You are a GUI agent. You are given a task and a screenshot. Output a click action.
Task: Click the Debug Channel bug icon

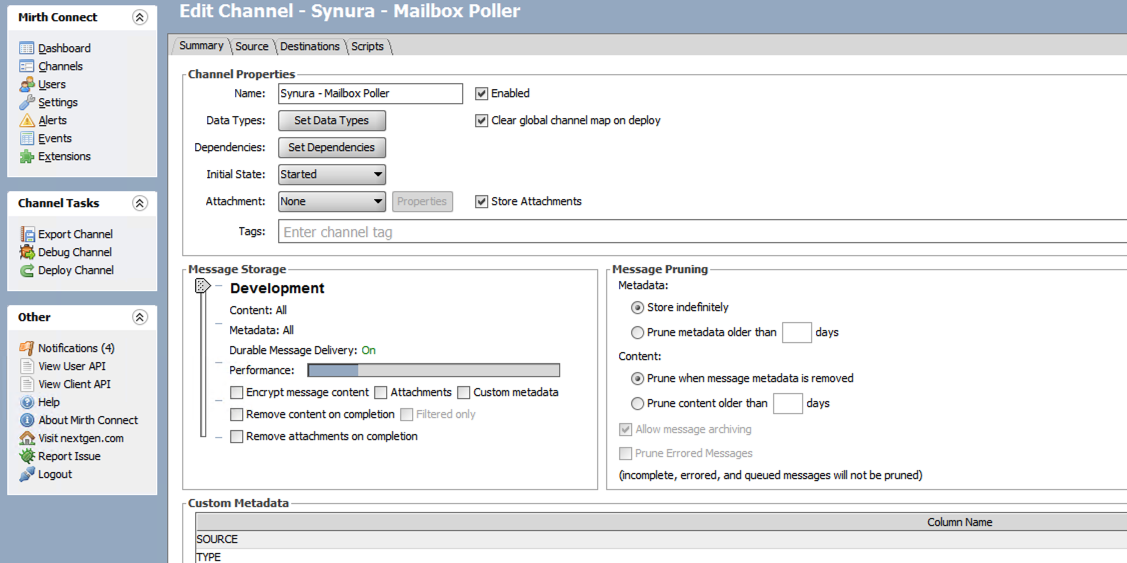(27, 252)
